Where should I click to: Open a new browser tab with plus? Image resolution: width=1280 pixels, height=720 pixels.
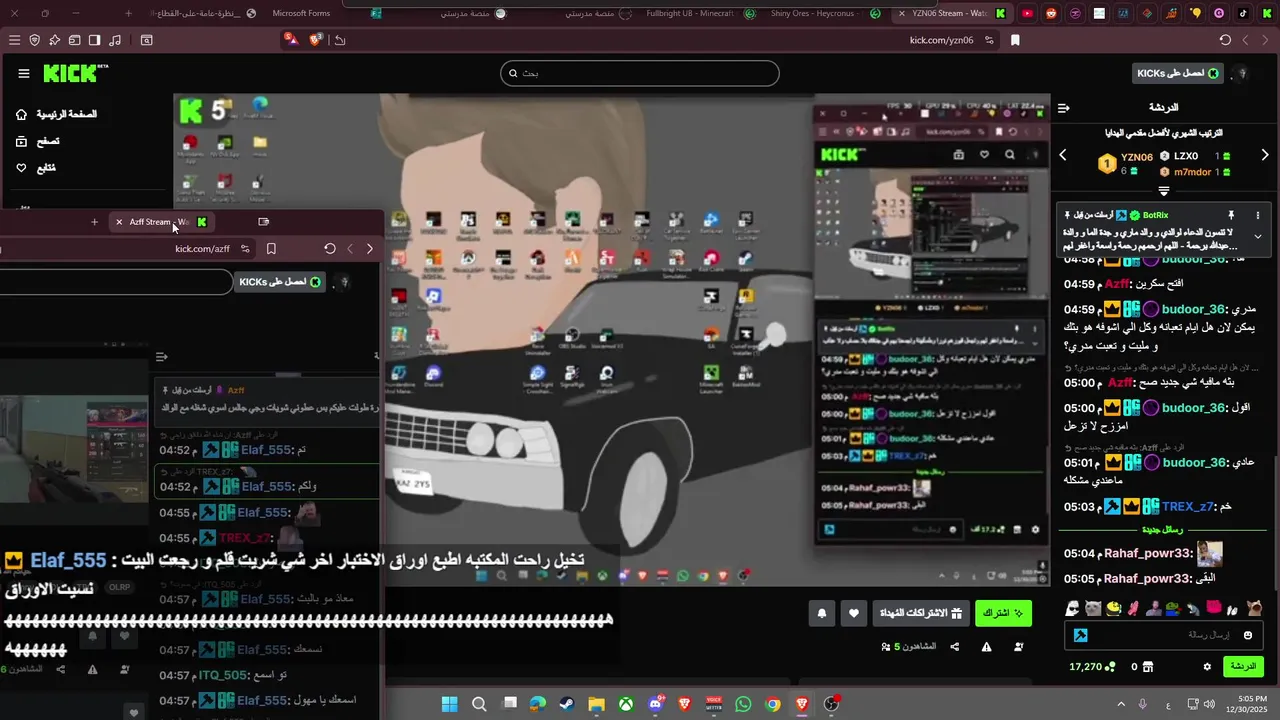tap(128, 13)
